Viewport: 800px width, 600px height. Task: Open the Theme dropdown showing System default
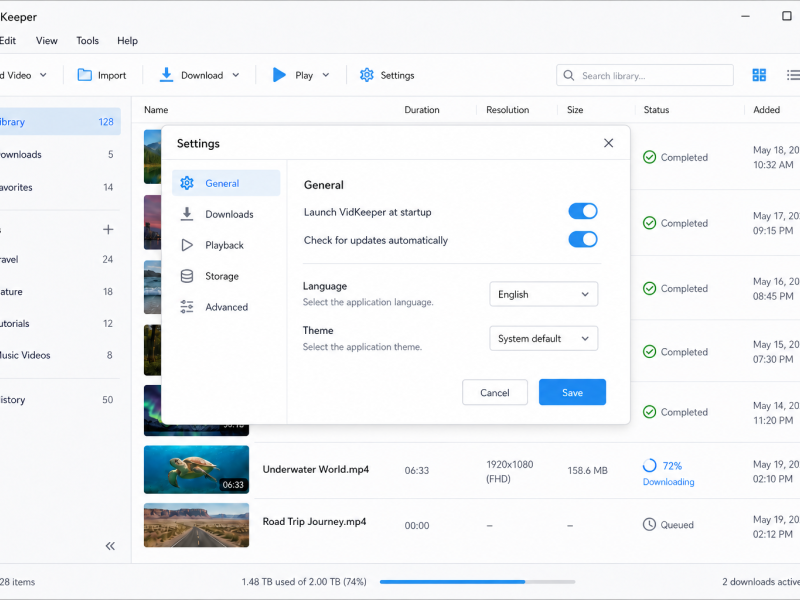543,338
